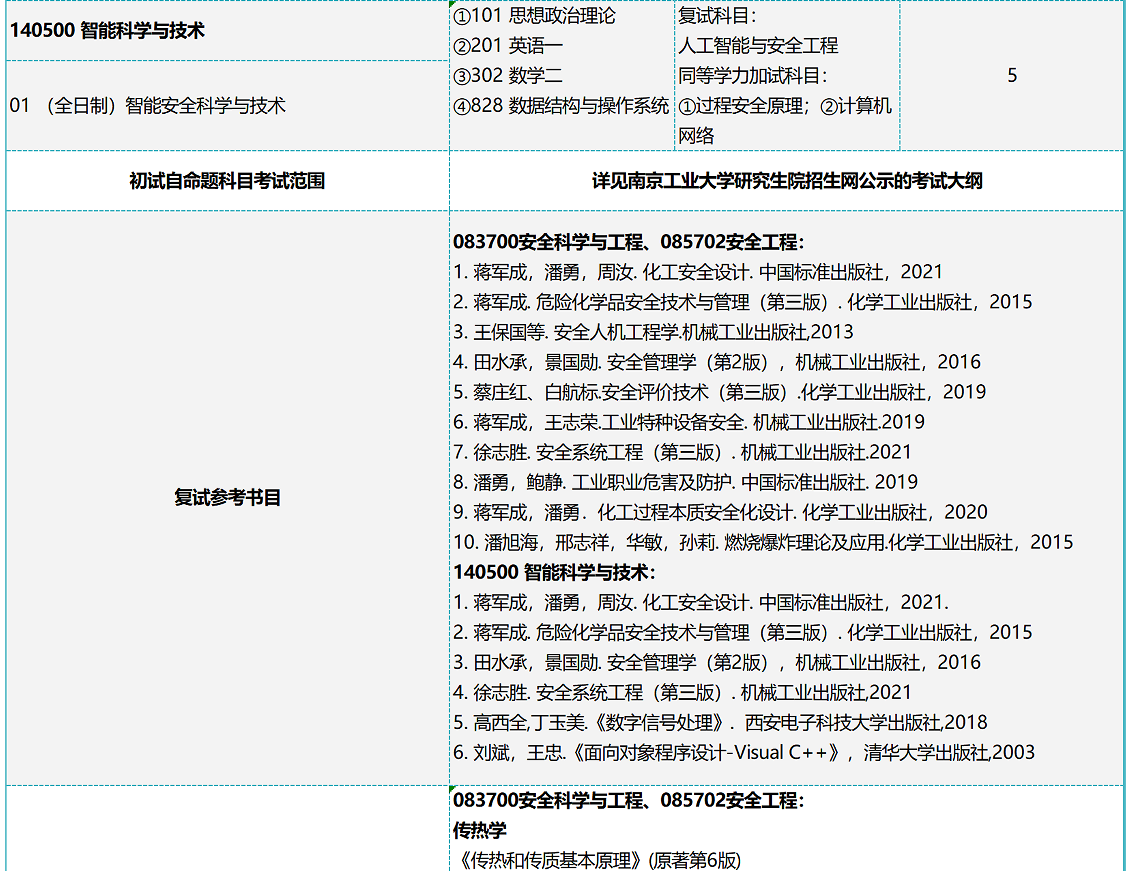The height and width of the screenshot is (871, 1129).
Task: Click the 复试参考书目 row label cell
Action: 227,497
